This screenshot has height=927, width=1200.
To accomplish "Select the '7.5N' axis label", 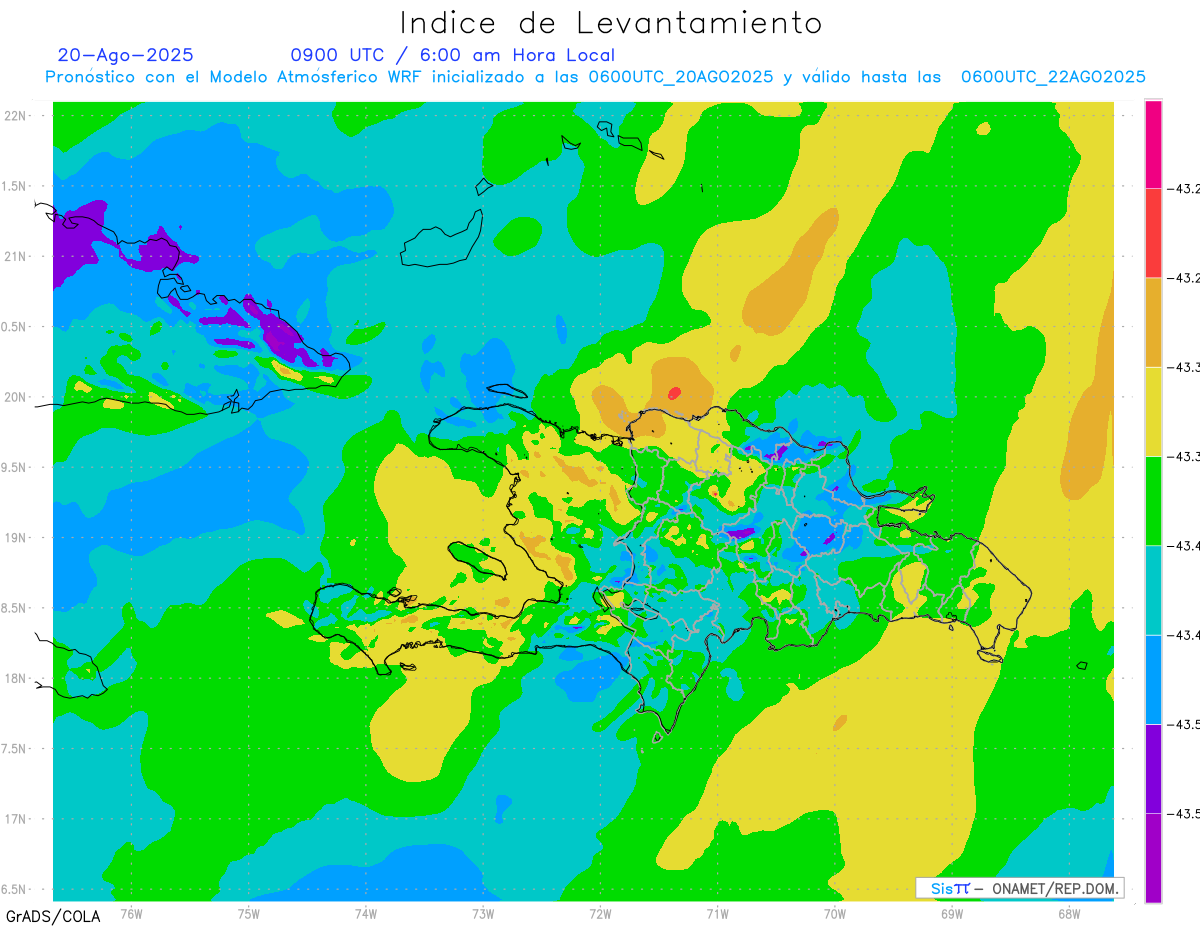I will tap(14, 749).
